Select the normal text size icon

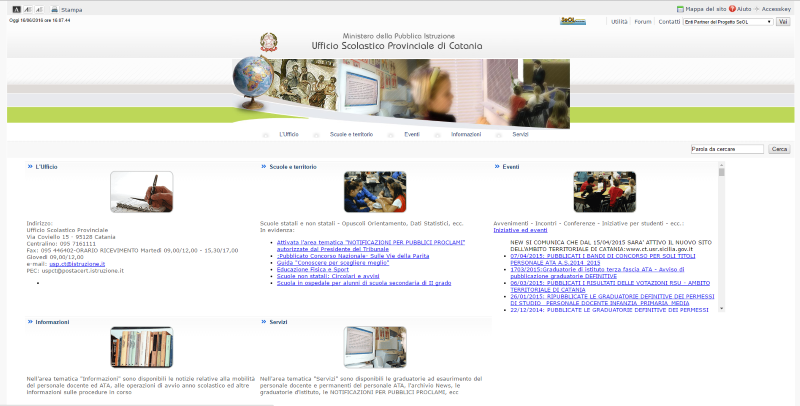coord(16,9)
